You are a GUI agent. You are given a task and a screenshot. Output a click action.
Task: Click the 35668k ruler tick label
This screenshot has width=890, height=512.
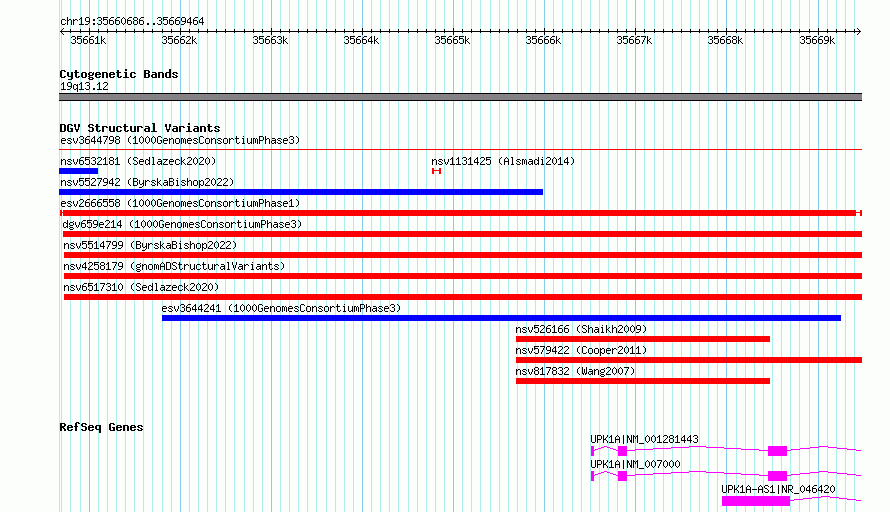click(x=725, y=40)
